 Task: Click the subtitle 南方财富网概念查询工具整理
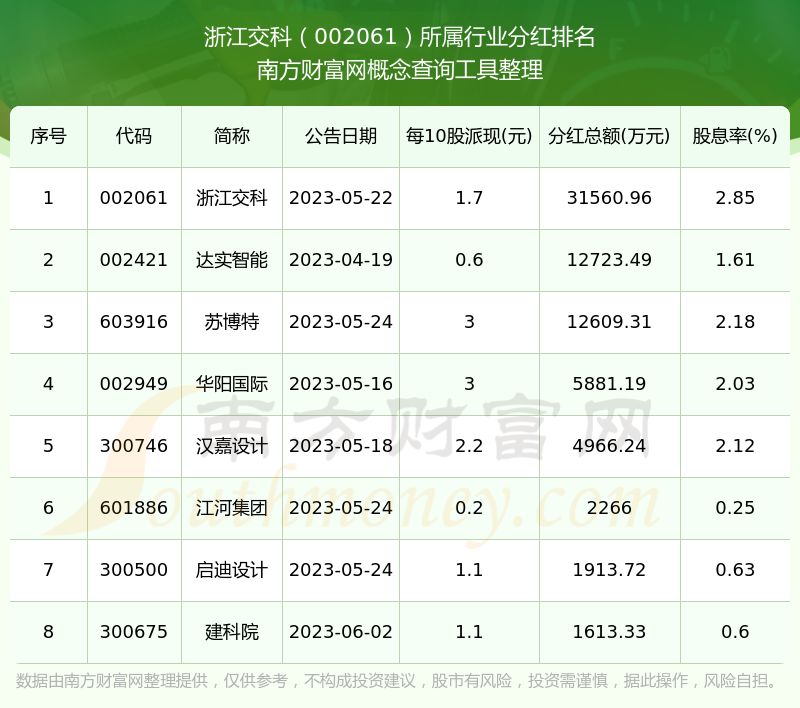(x=400, y=71)
